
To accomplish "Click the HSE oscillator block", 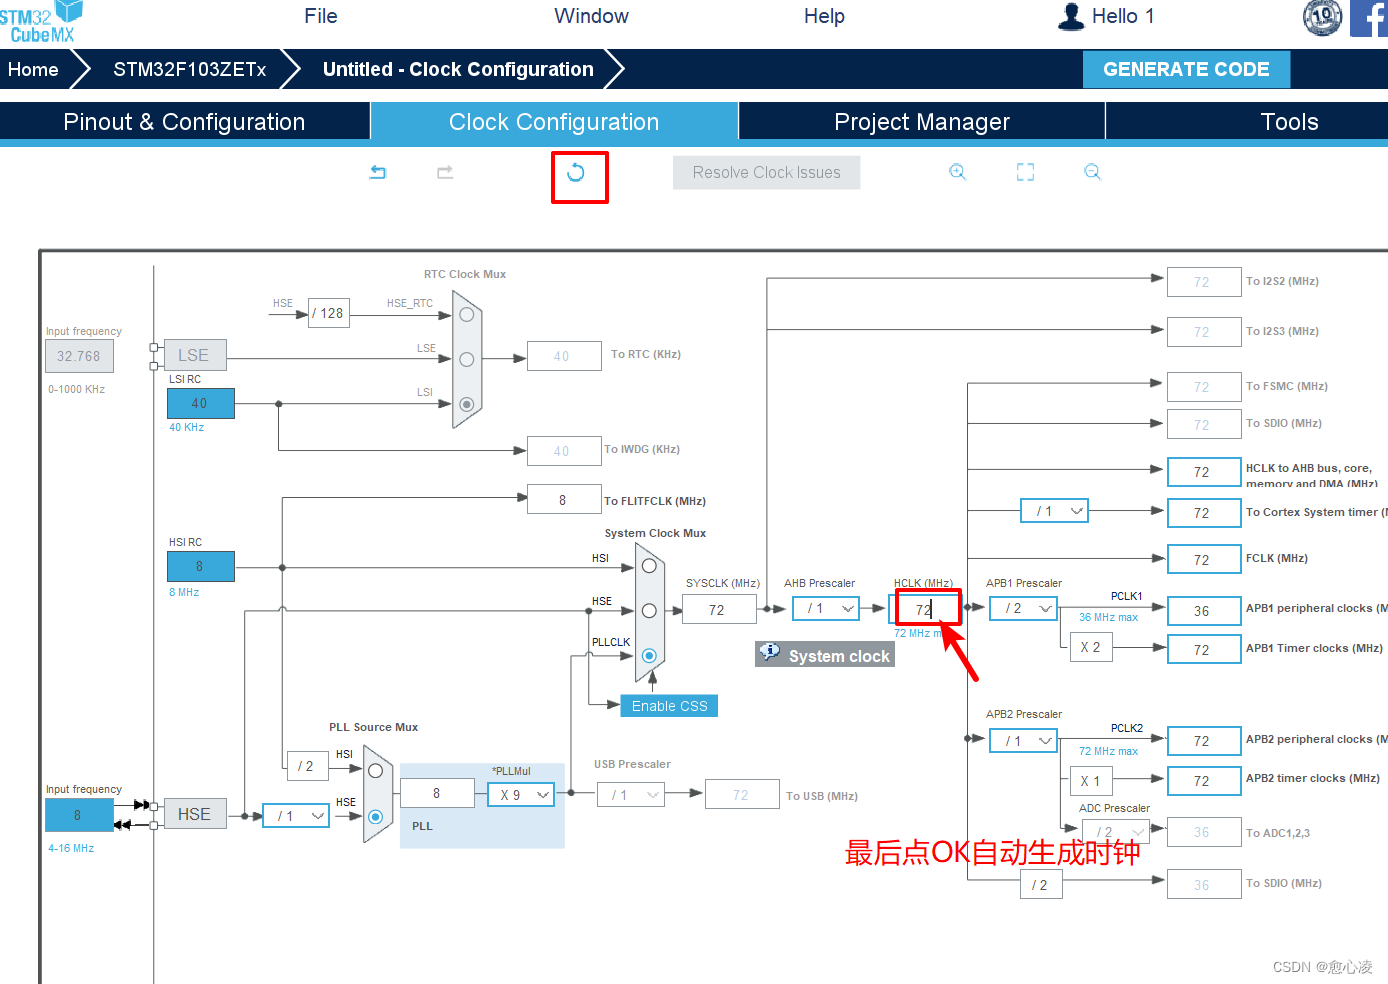I will pos(195,814).
